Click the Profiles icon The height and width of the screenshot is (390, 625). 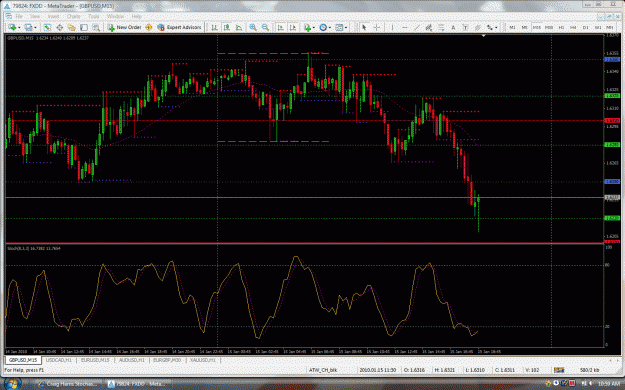(x=28, y=28)
